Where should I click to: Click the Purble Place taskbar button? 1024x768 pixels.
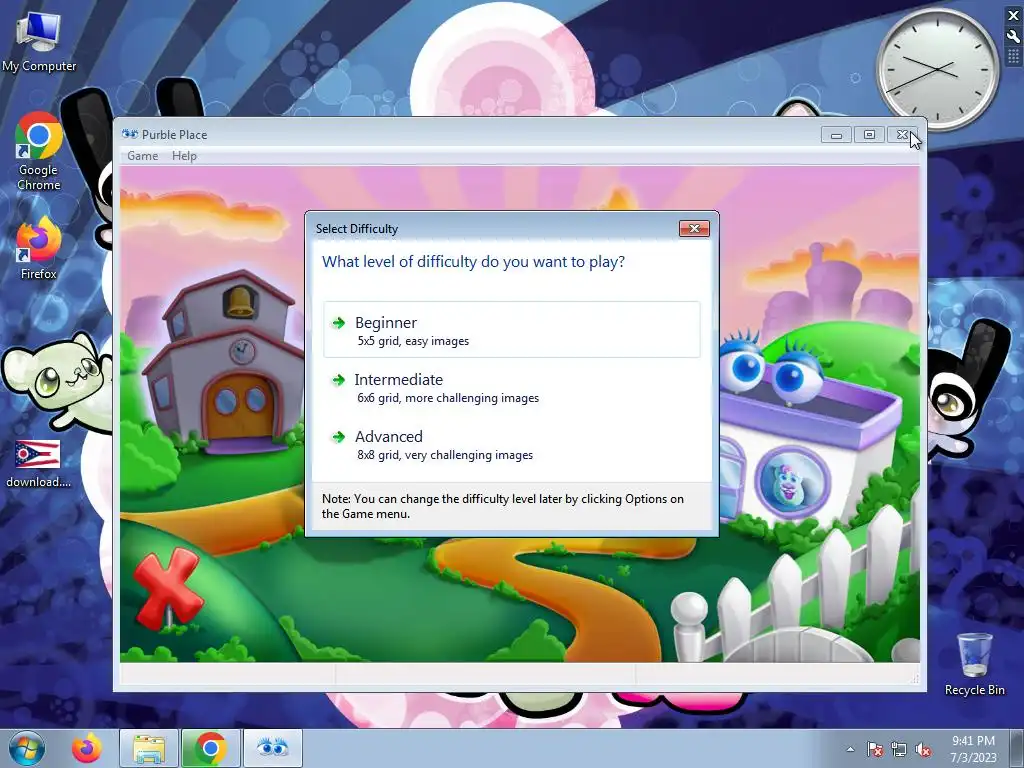pos(273,748)
